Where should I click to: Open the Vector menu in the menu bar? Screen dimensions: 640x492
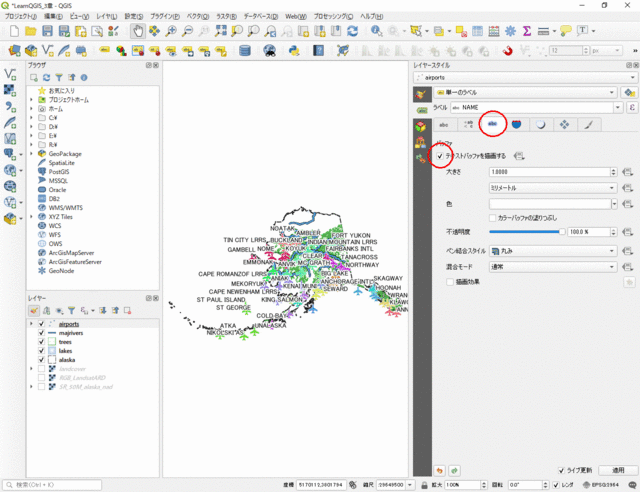pyautogui.click(x=198, y=16)
